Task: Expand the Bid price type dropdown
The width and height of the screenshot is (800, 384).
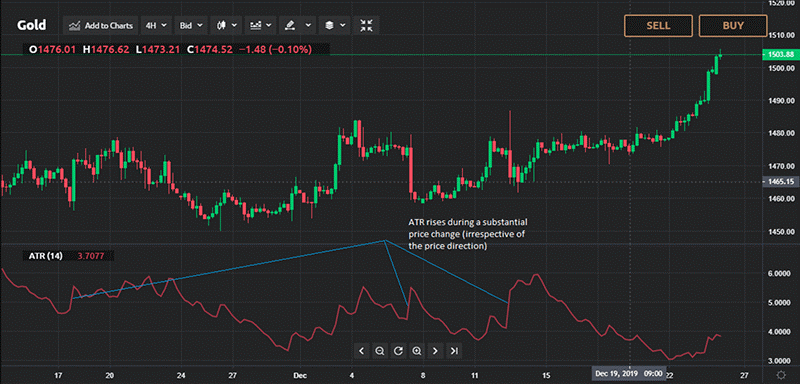Action: pos(191,25)
